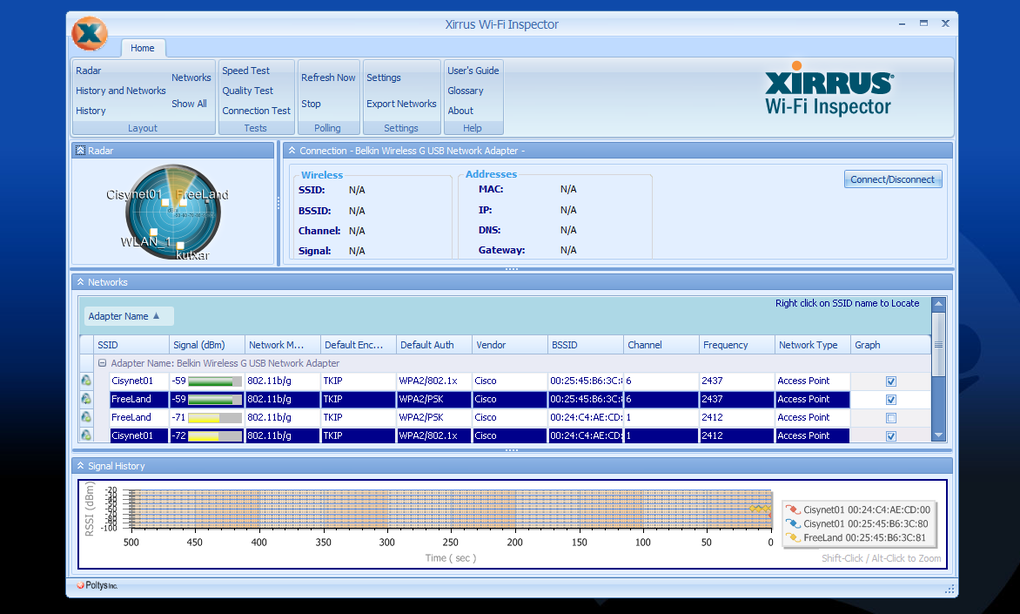Click the radar display graphic
1020x614 pixels.
[x=173, y=212]
